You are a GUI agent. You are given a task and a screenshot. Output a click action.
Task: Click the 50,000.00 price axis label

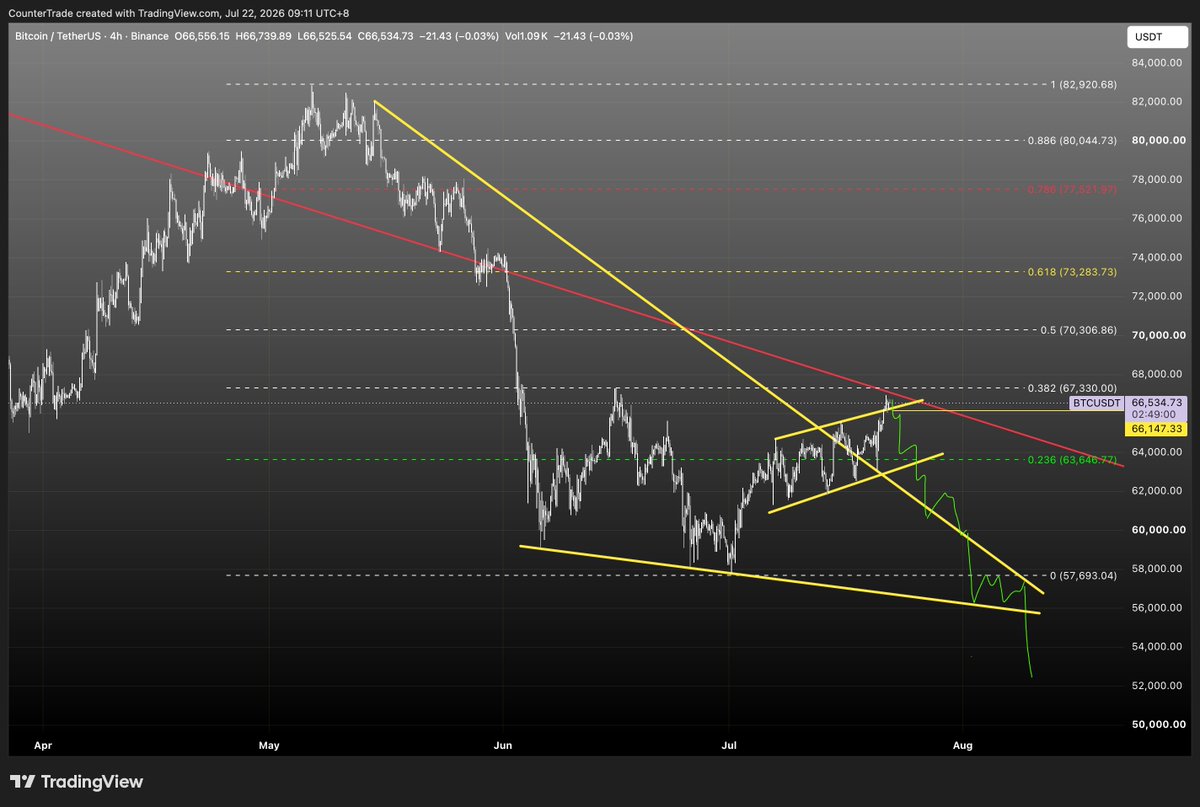(x=1159, y=724)
